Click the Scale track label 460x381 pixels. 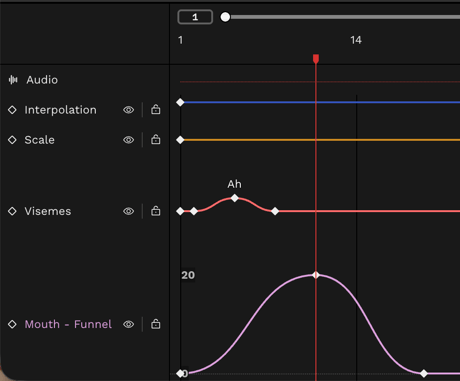click(x=39, y=140)
